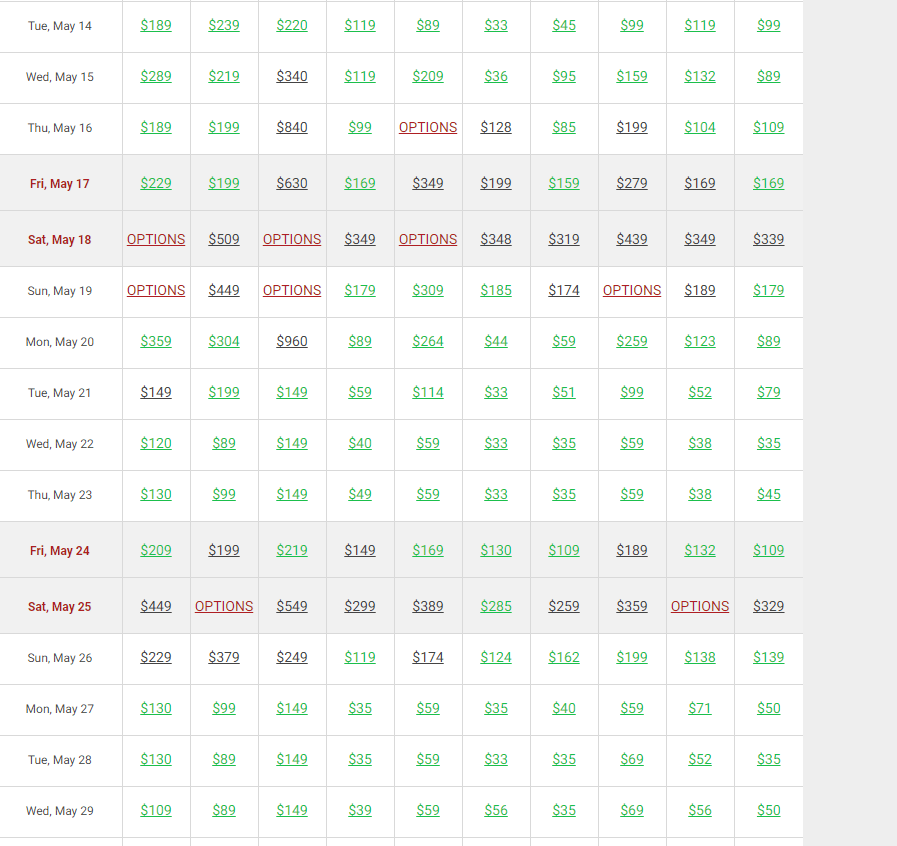Viewport: 897px width, 846px height.
Task: Click the 'Fri, May 17' date label
Action: [x=59, y=184]
